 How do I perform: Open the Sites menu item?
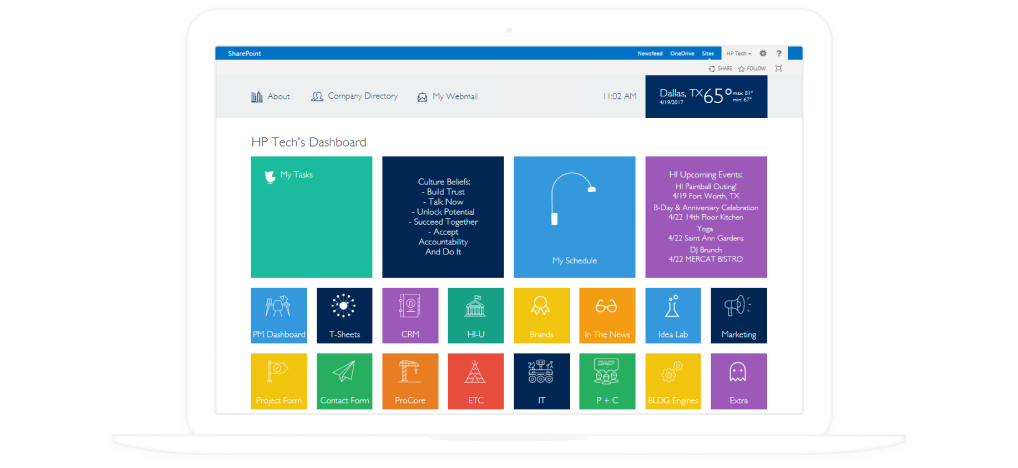click(708, 53)
